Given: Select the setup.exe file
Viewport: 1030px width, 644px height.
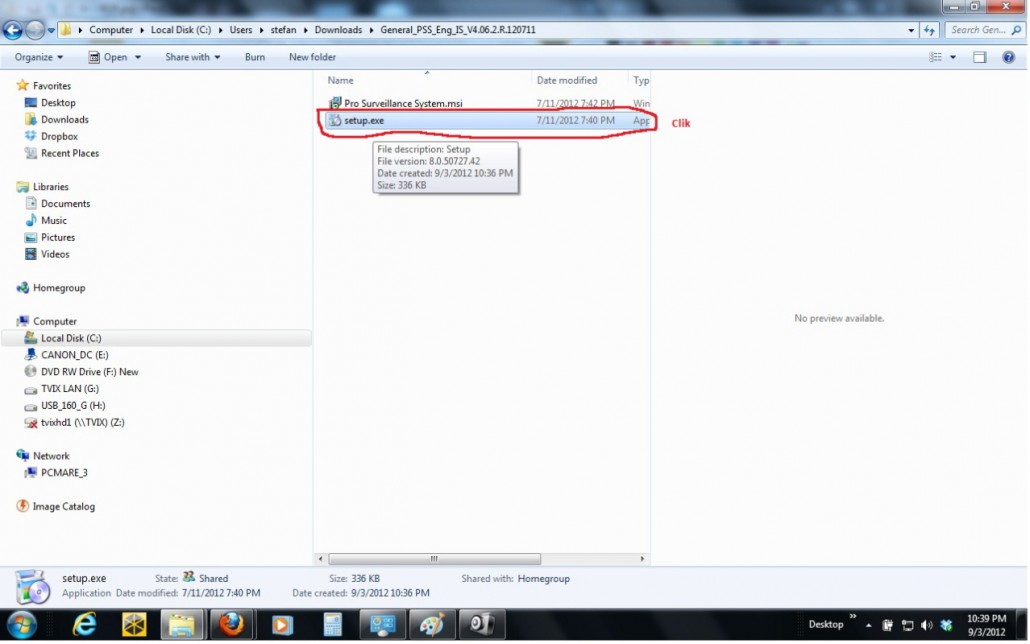Looking at the screenshot, I should click(364, 120).
